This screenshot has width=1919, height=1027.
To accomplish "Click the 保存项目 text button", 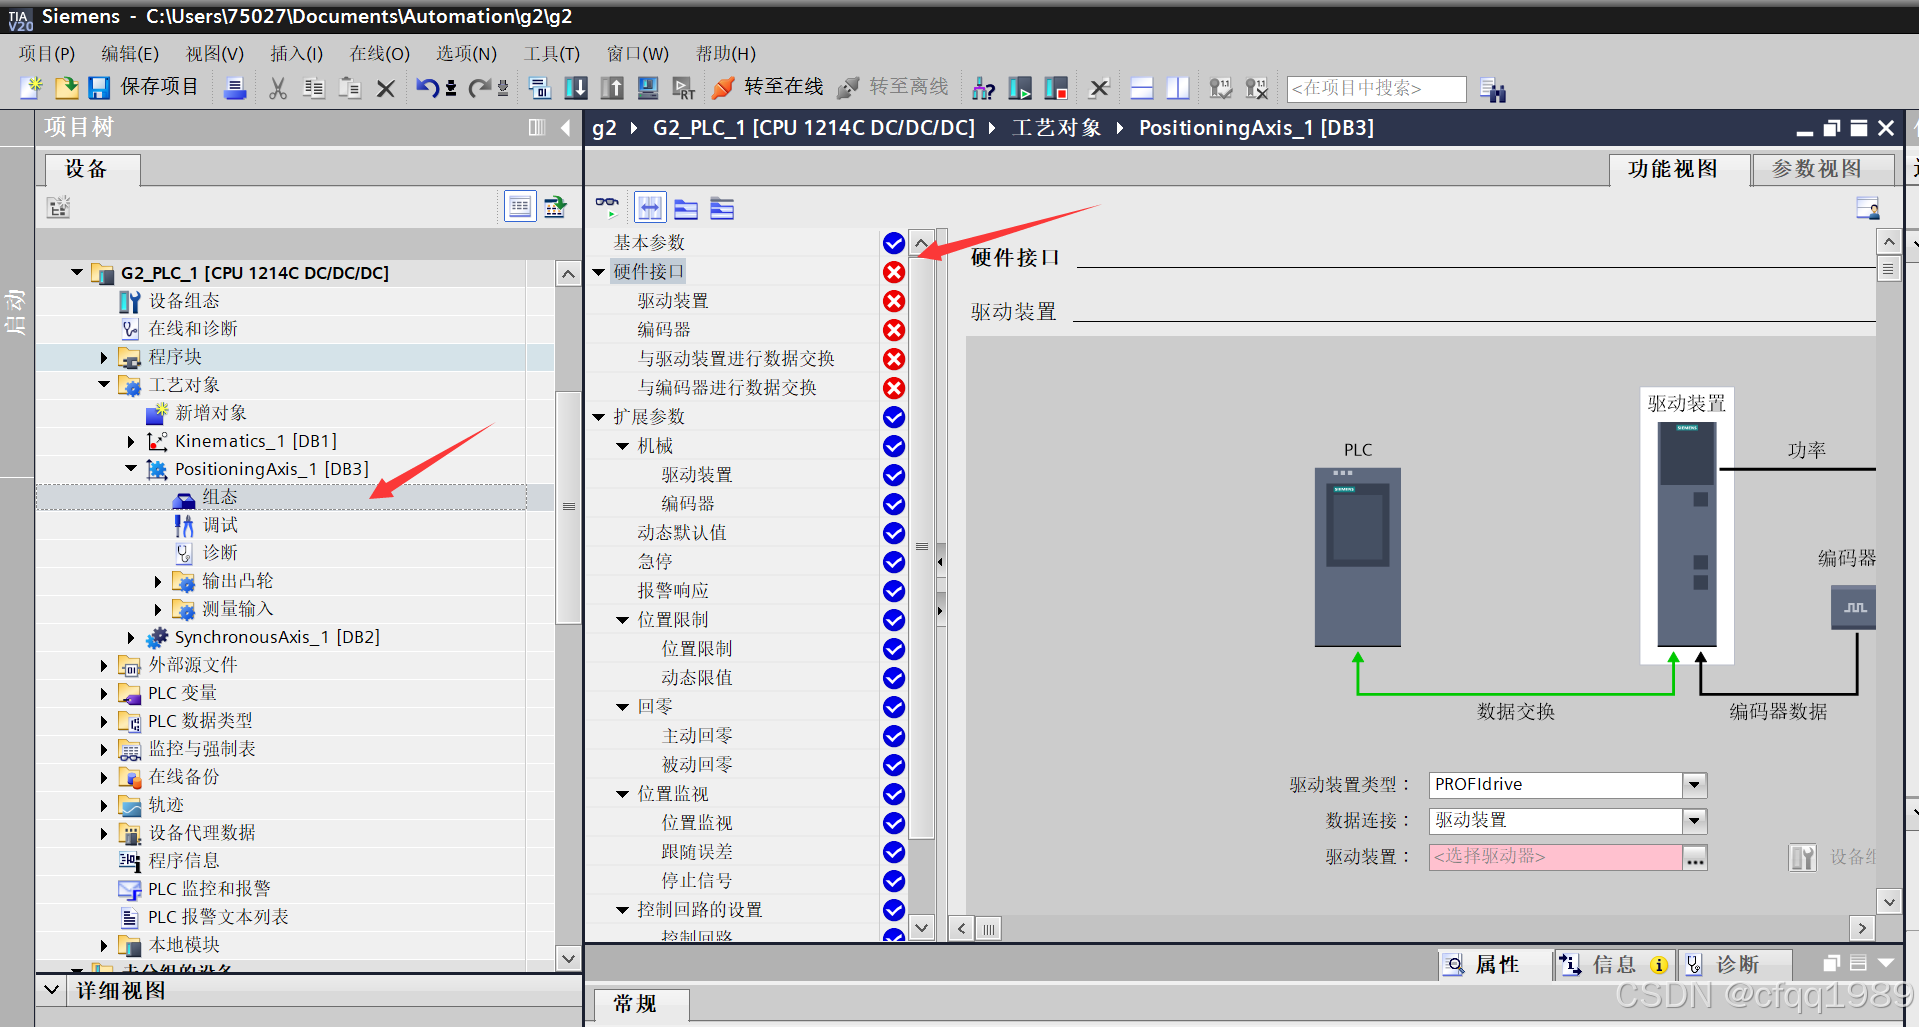I will click(x=159, y=87).
